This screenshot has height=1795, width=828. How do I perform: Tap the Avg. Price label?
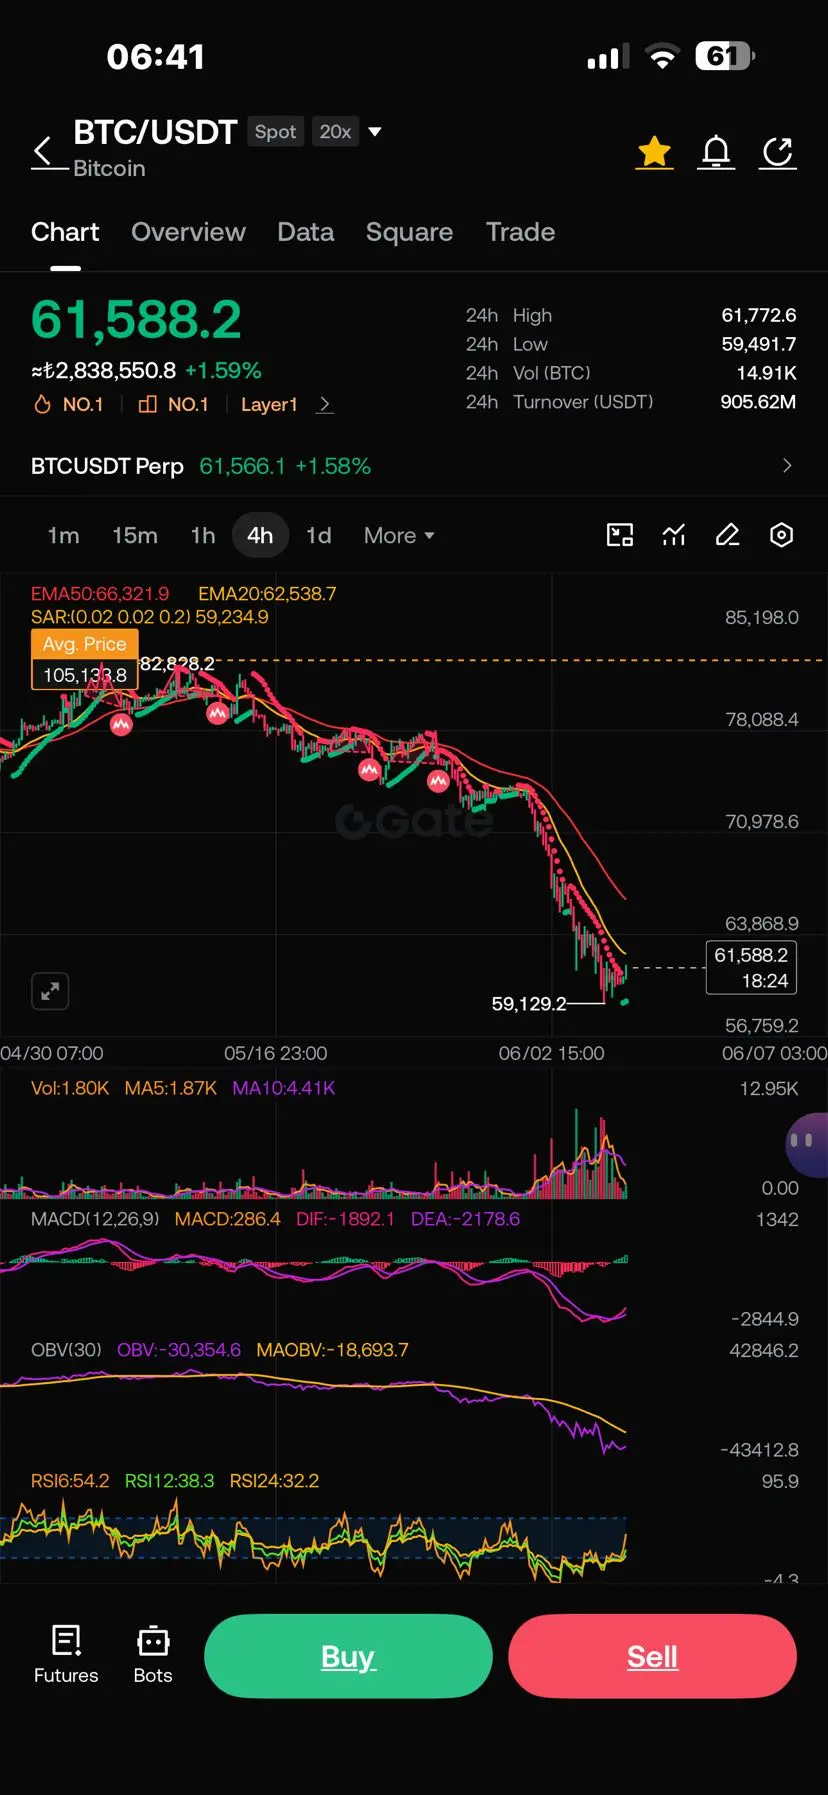tap(84, 644)
